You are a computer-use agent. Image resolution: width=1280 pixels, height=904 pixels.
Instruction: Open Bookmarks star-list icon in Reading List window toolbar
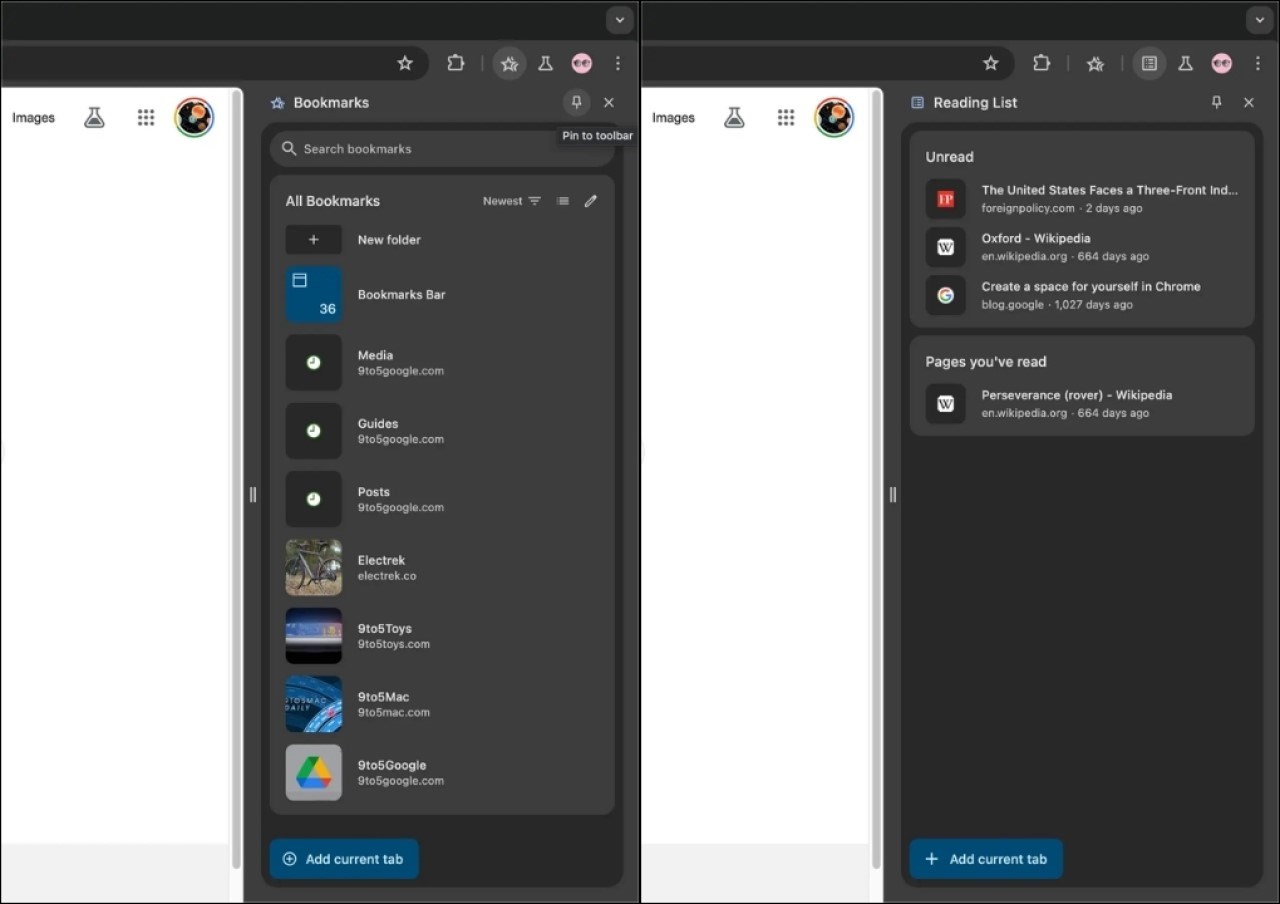click(x=1096, y=63)
